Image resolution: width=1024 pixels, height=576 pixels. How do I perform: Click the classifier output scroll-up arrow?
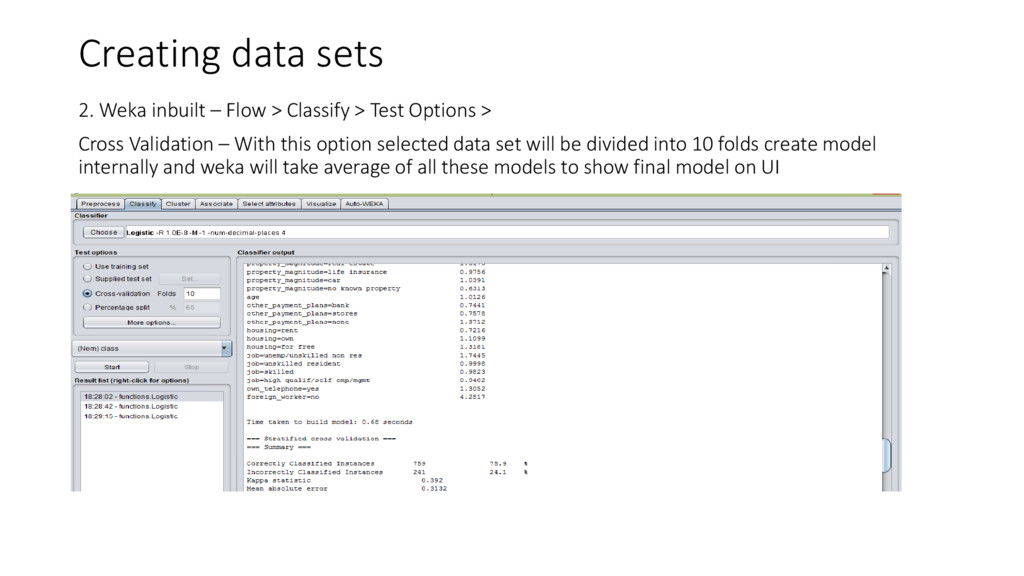[886, 268]
